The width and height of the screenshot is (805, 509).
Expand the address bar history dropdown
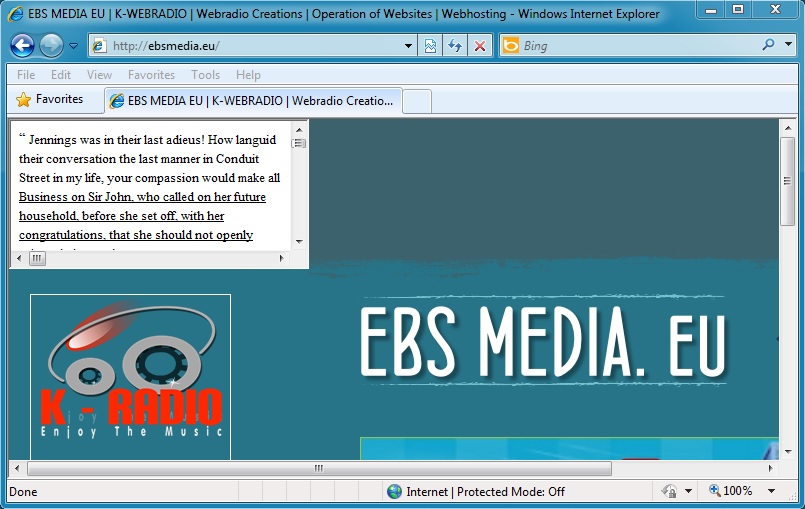[408, 46]
